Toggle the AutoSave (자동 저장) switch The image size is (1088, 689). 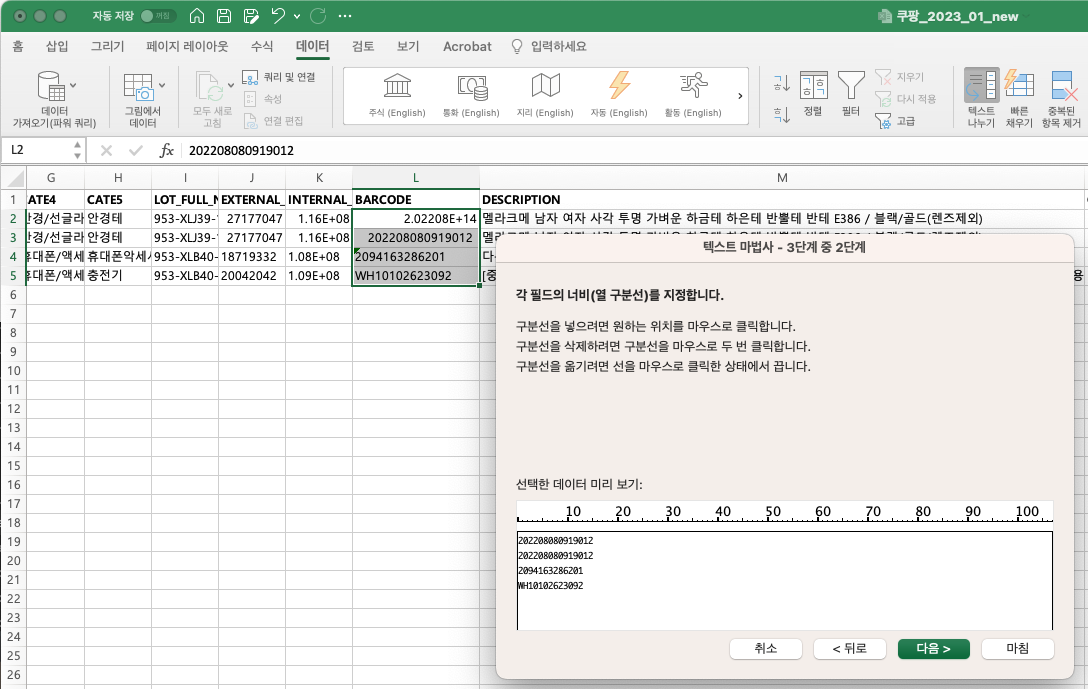159,17
